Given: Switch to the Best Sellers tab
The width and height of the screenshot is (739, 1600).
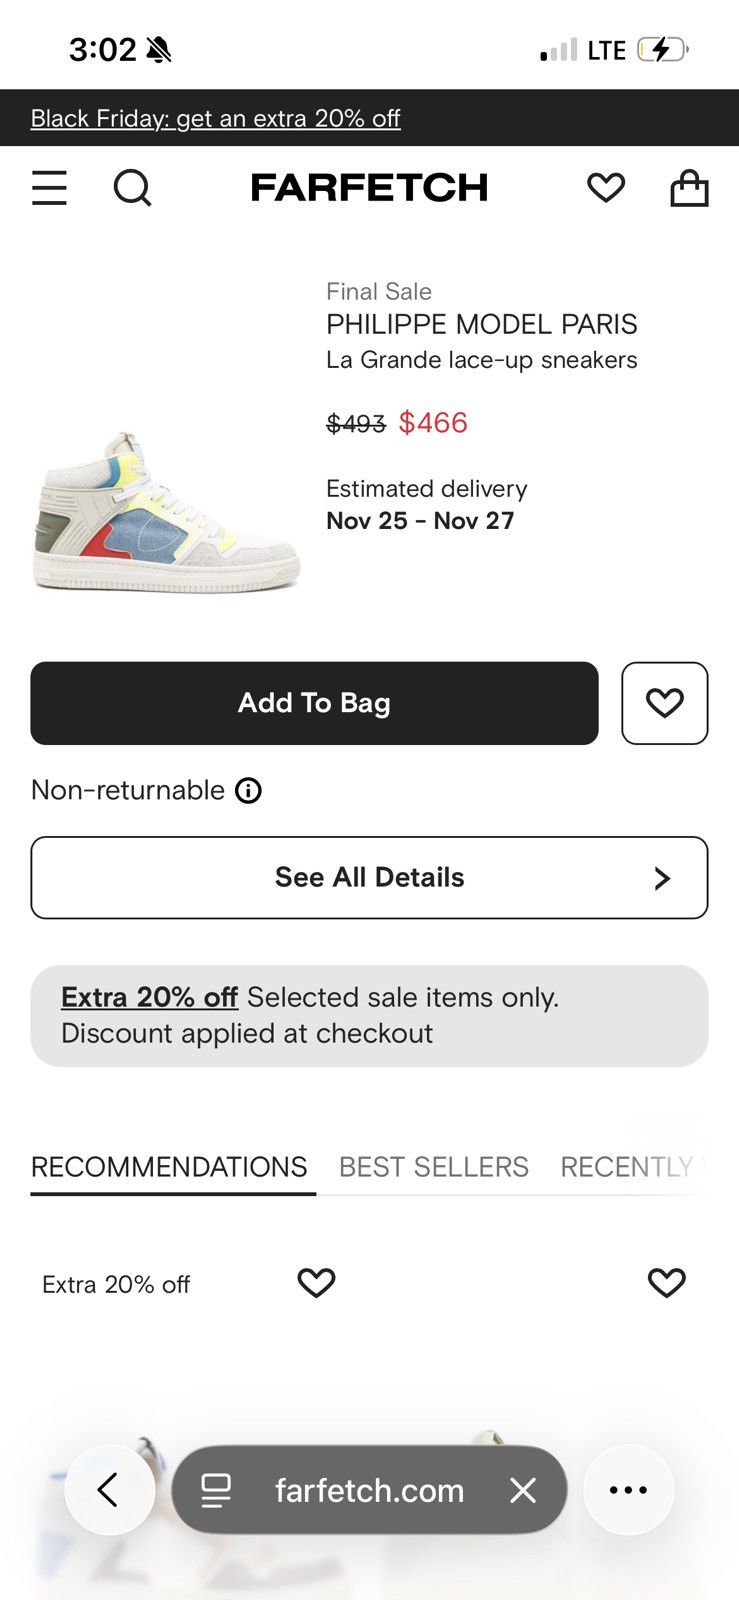Looking at the screenshot, I should [434, 1167].
